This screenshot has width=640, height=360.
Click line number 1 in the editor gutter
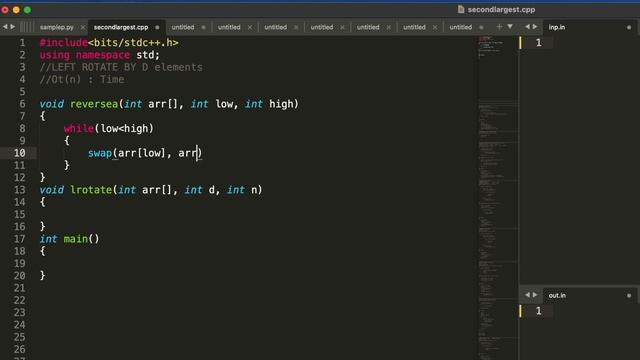coord(22,42)
